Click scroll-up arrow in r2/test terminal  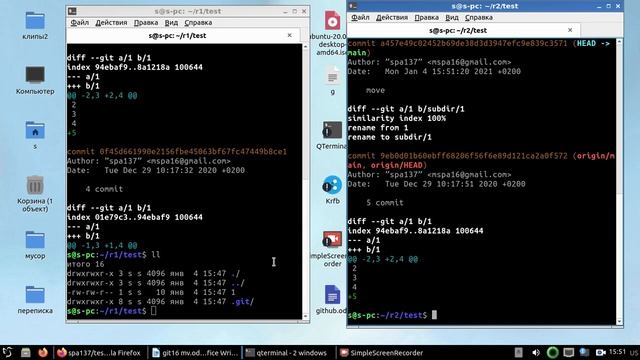point(619,42)
